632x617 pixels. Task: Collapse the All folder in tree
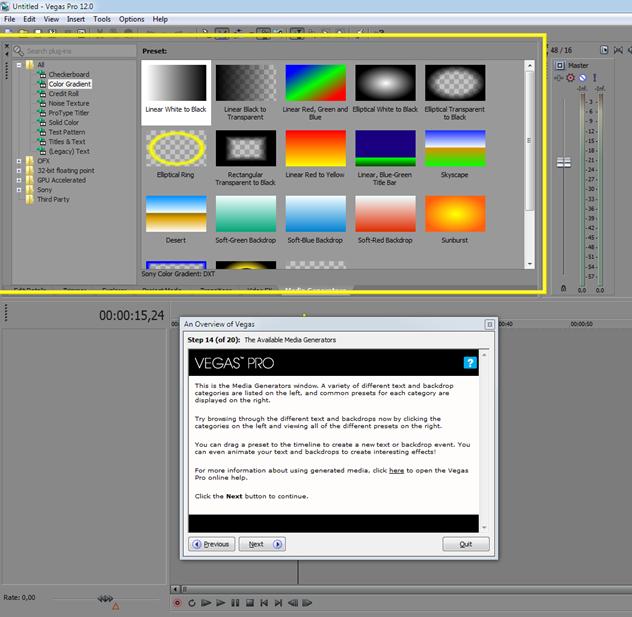tap(19, 64)
